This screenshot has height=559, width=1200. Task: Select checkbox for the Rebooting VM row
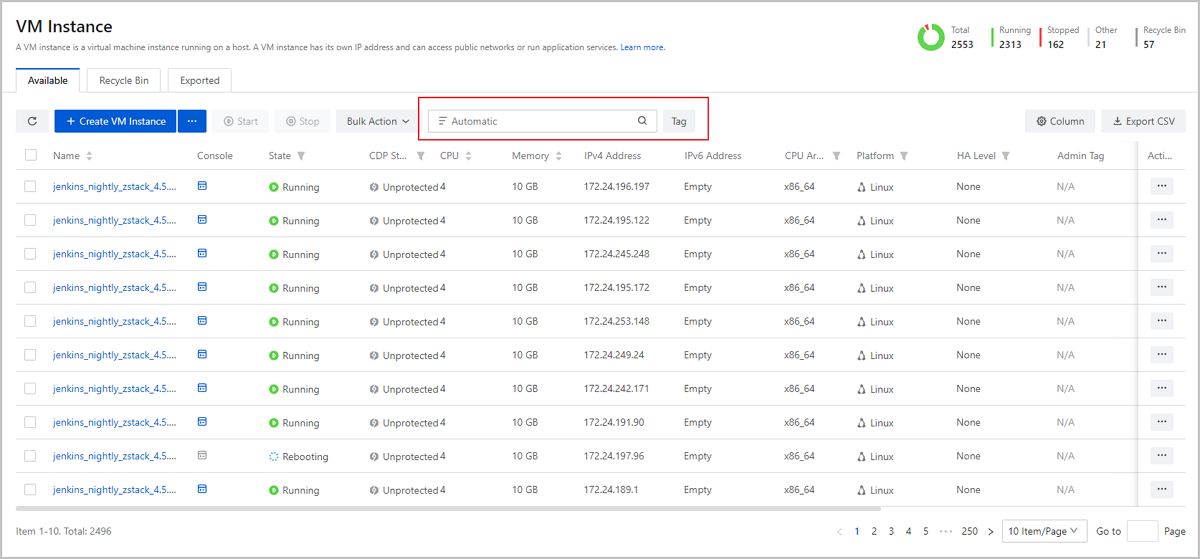coord(31,456)
